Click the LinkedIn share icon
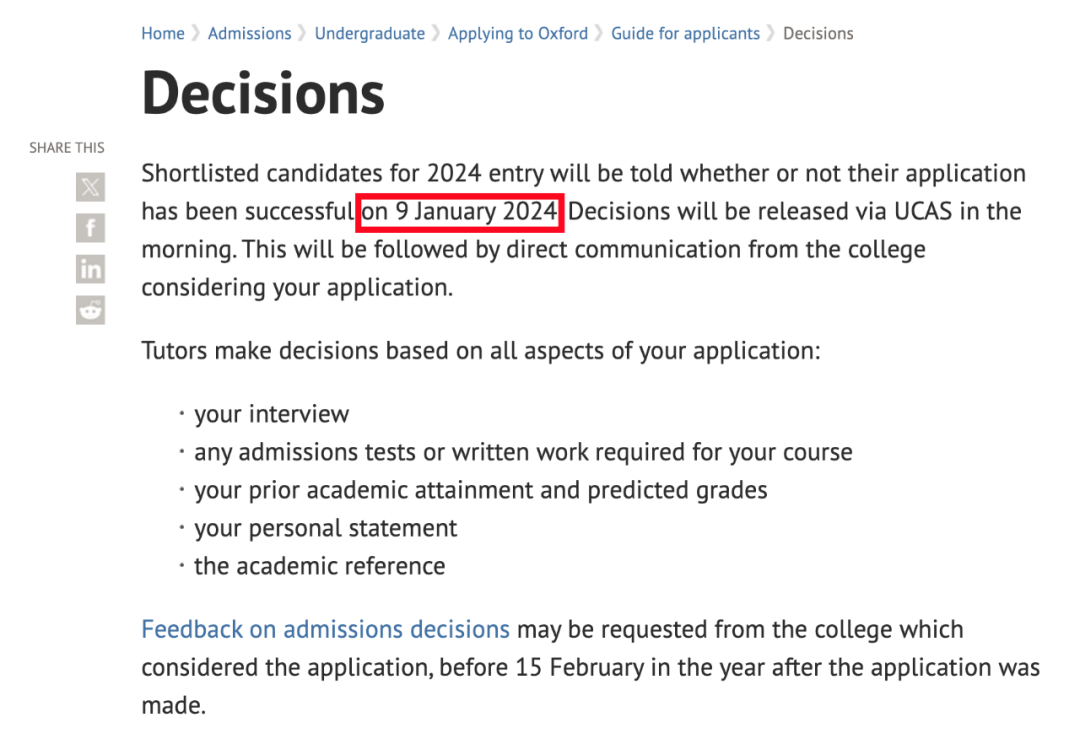This screenshot has width=1080, height=739. pyautogui.click(x=90, y=269)
